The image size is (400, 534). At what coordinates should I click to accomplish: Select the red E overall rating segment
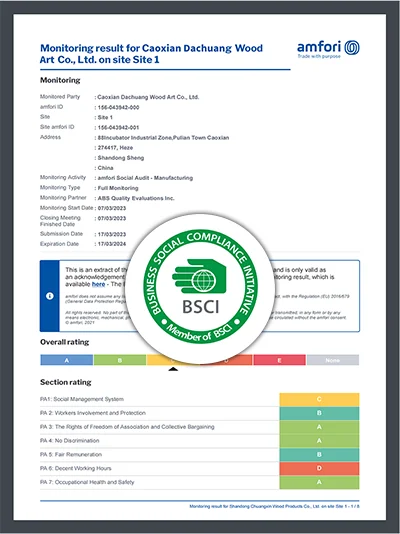pyautogui.click(x=279, y=360)
